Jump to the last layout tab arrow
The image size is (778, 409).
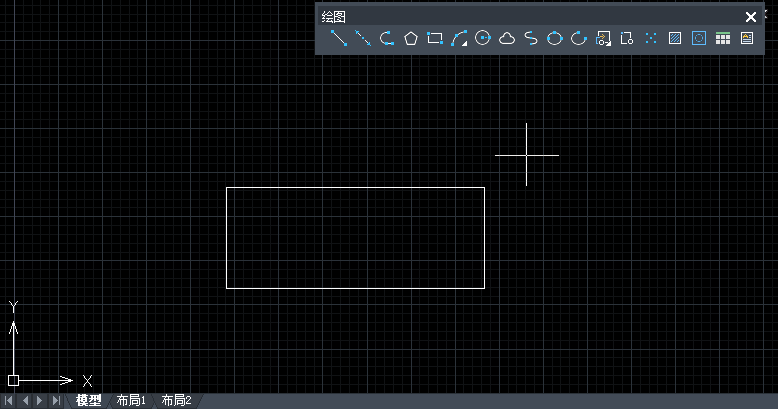coord(57,401)
